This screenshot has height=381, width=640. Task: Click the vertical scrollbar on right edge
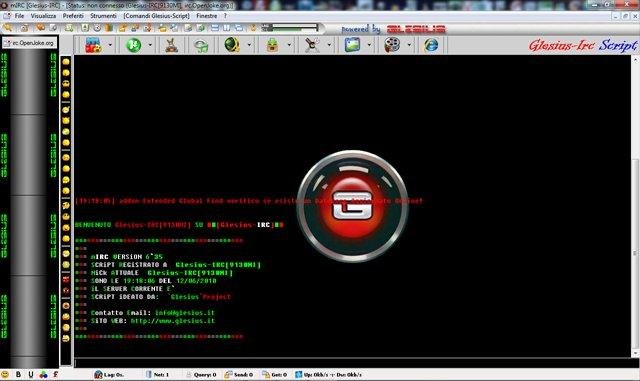coord(636,206)
